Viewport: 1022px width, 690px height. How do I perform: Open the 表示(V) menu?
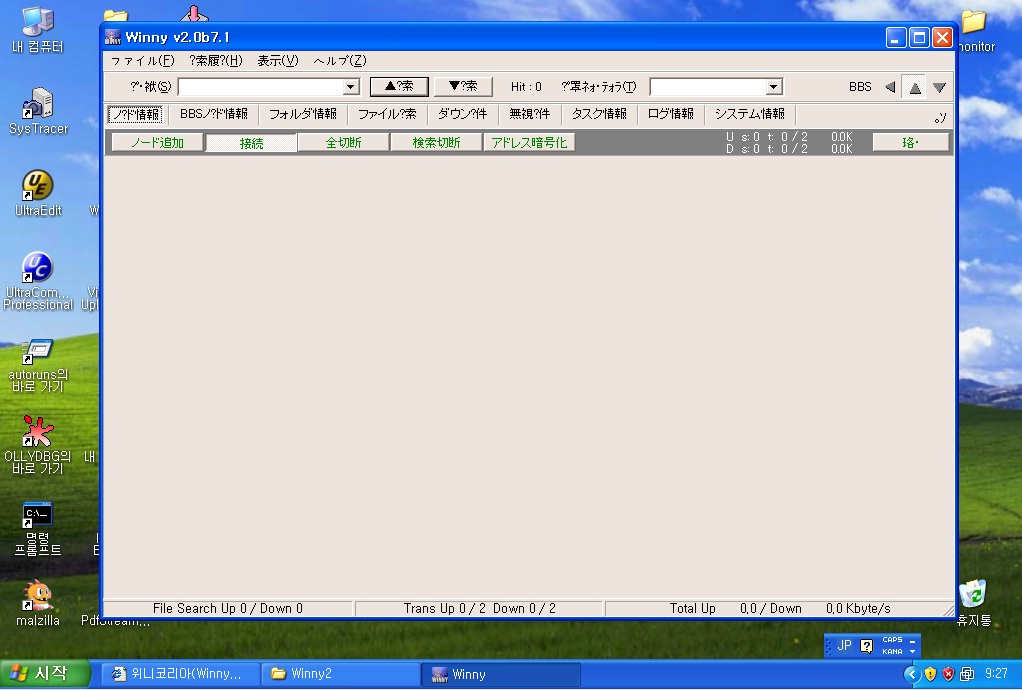278,61
